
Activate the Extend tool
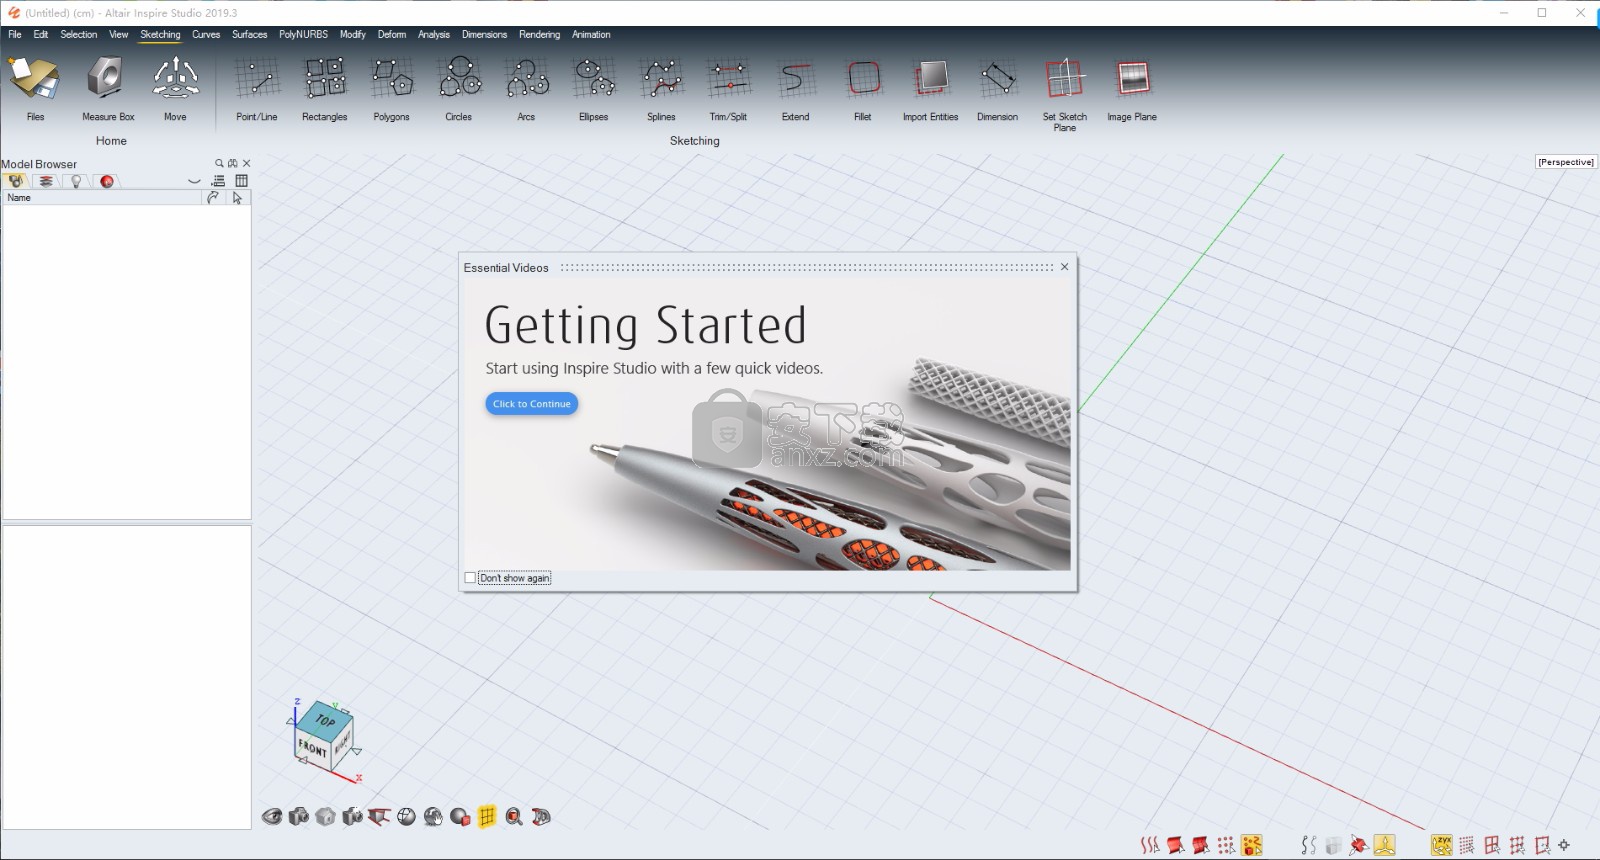tap(795, 88)
